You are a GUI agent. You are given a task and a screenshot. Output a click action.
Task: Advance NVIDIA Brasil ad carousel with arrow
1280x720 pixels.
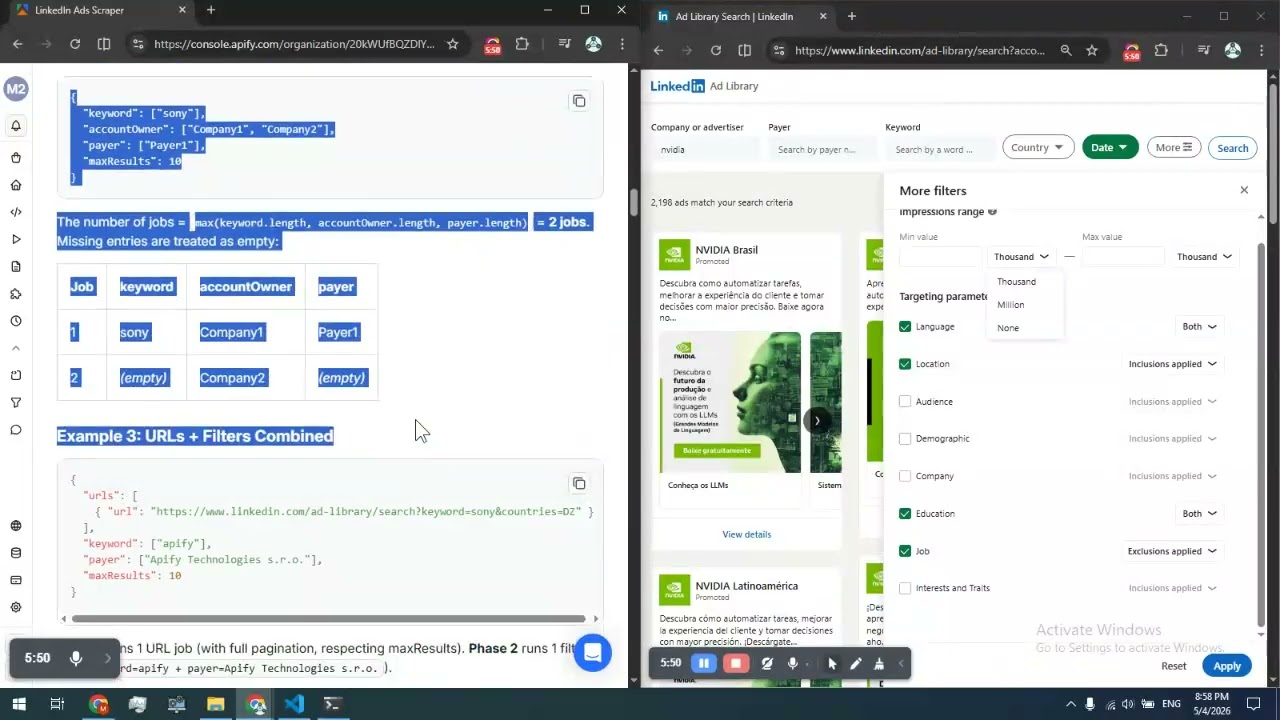tap(817, 421)
